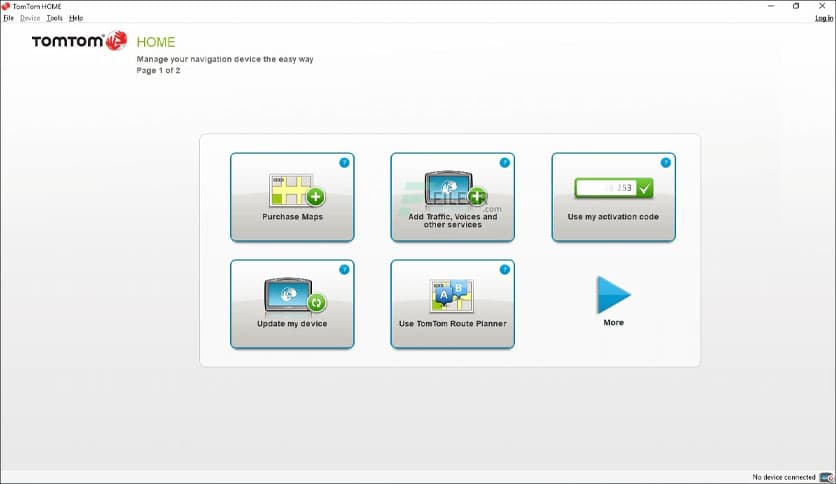836x484 pixels.
Task: Open the File menu
Action: click(9, 18)
